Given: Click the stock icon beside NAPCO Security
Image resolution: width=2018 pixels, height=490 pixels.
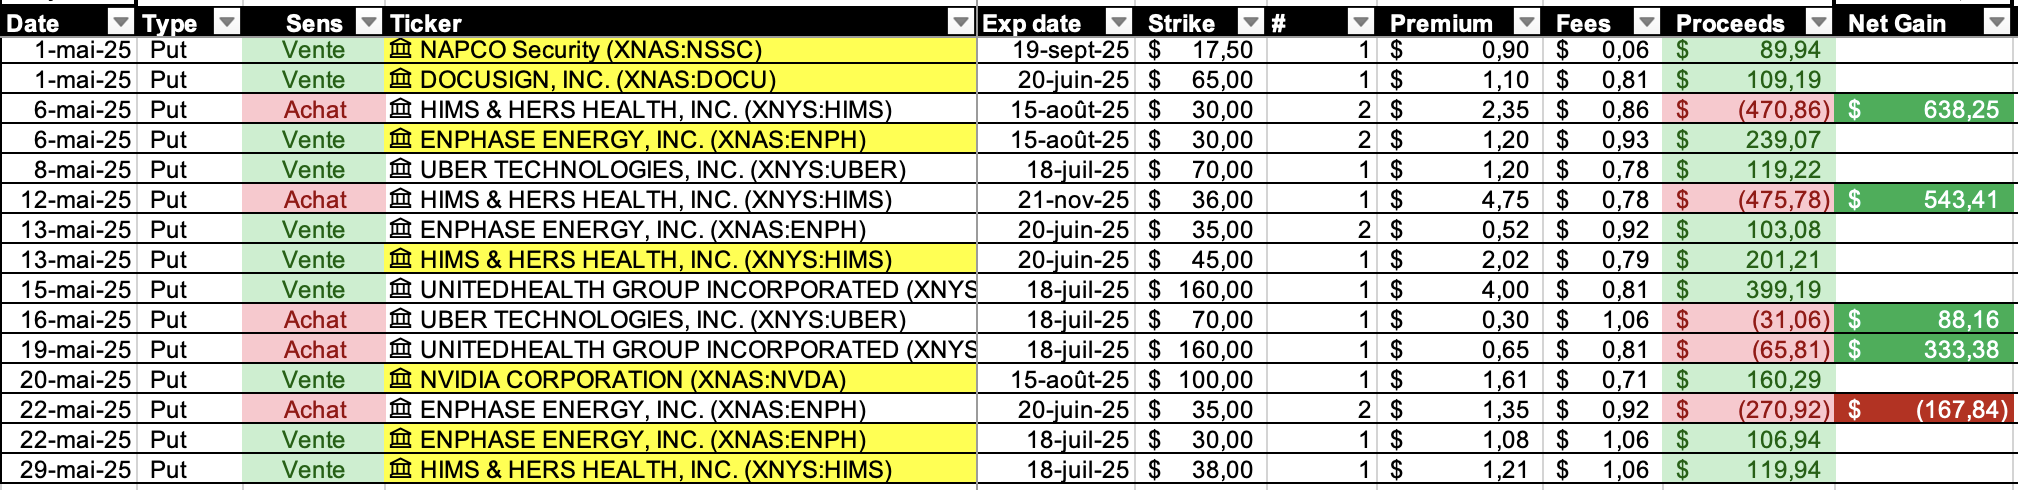Looking at the screenshot, I should (400, 49).
